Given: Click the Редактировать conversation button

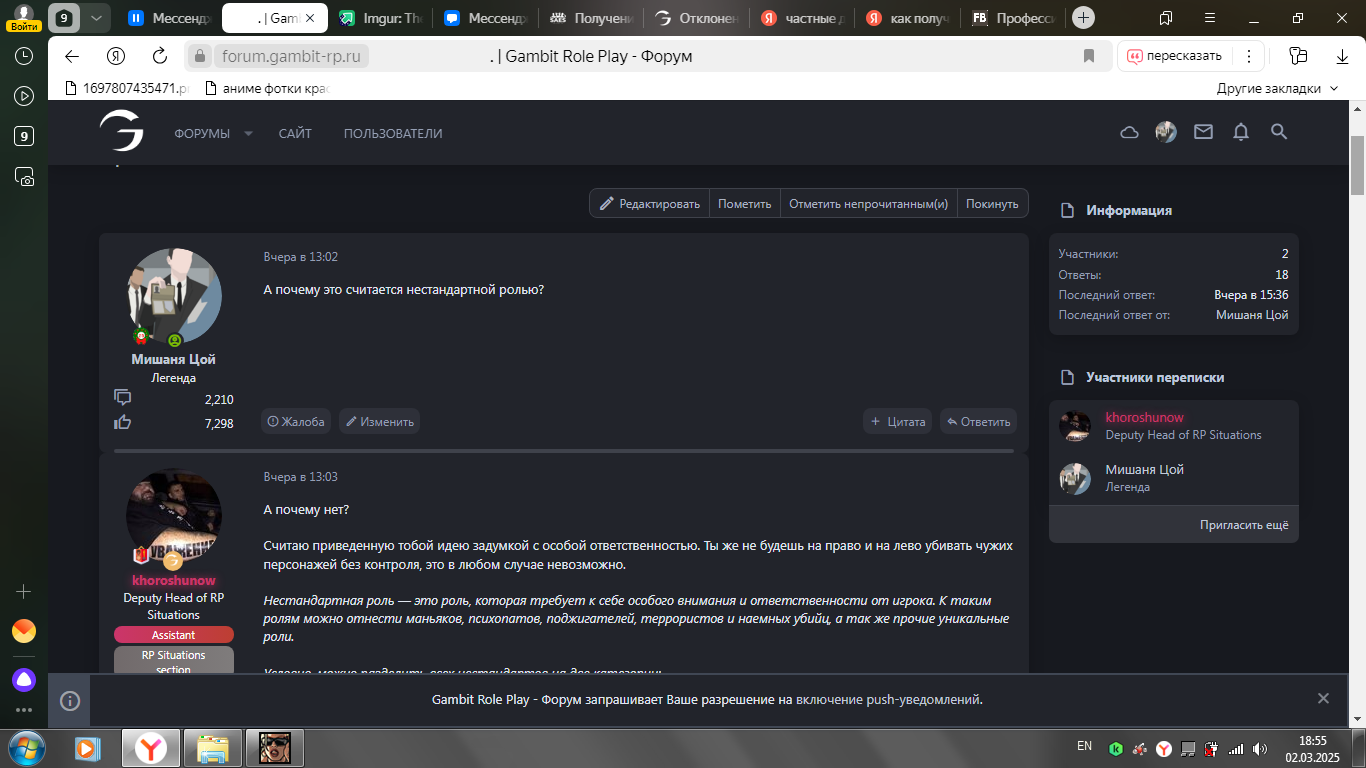Looking at the screenshot, I should click(x=649, y=204).
